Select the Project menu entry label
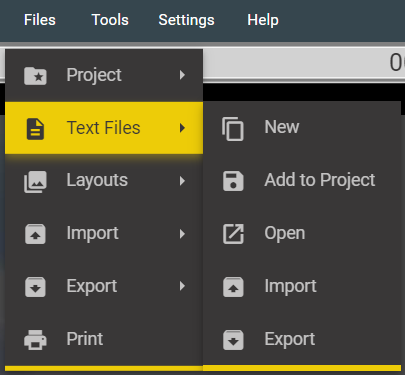The image size is (405, 375). coord(94,75)
